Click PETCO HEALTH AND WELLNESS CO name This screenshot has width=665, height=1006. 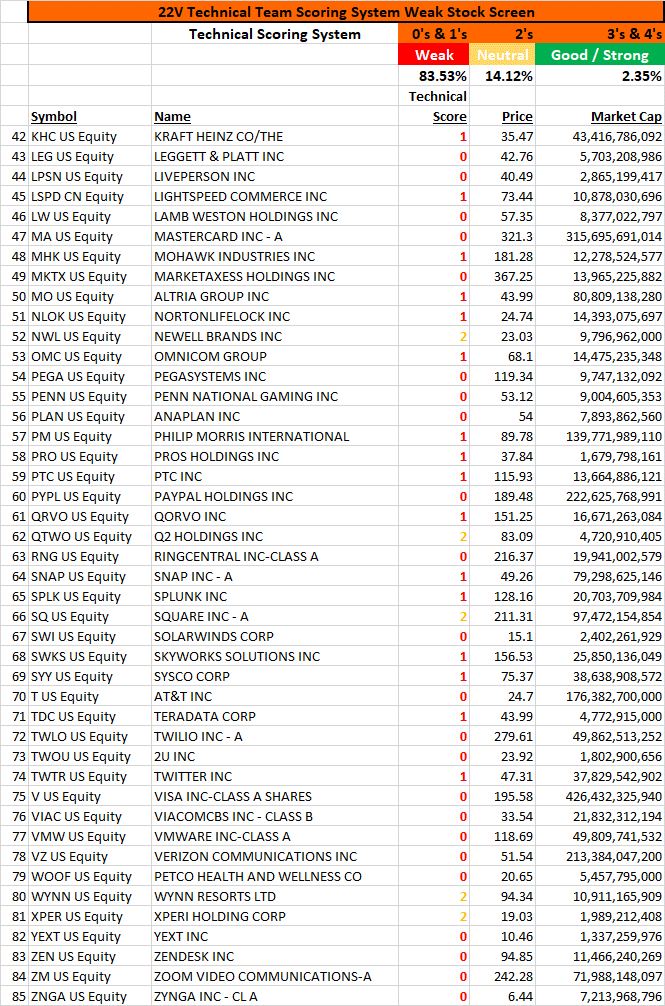258,876
